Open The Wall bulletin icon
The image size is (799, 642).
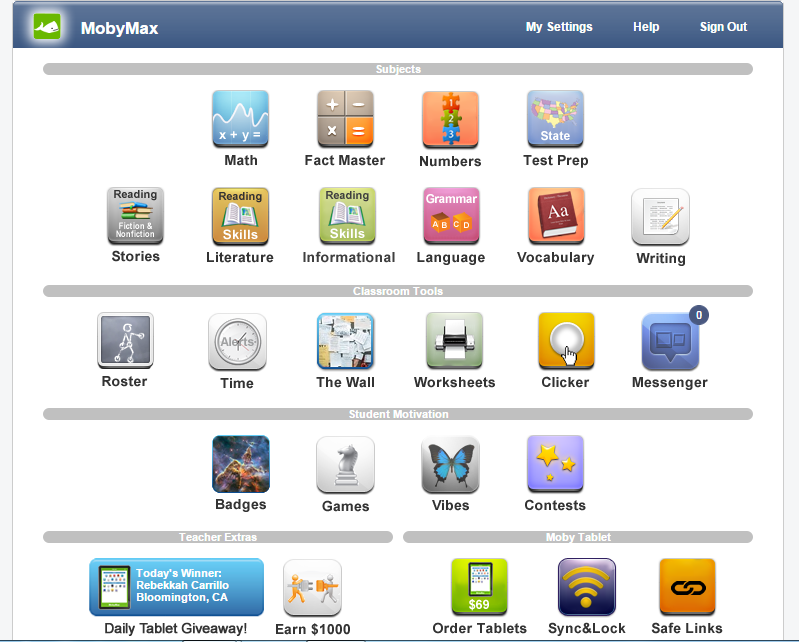[345, 341]
